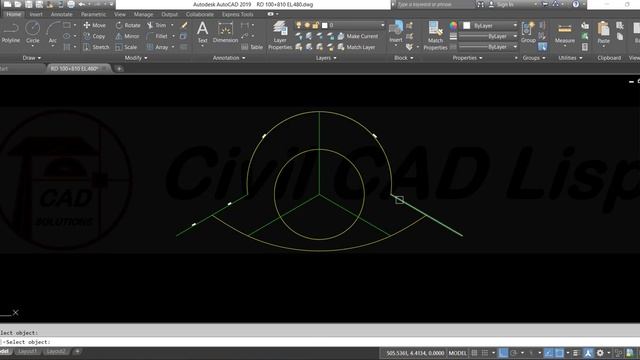Expand the Block panel

[x=403, y=58]
